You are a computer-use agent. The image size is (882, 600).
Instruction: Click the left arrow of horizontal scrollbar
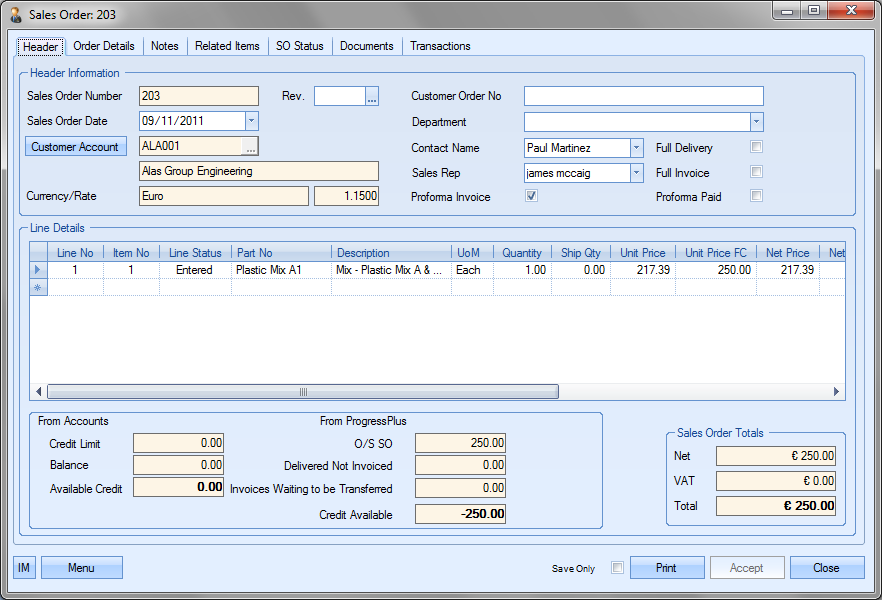click(x=40, y=392)
